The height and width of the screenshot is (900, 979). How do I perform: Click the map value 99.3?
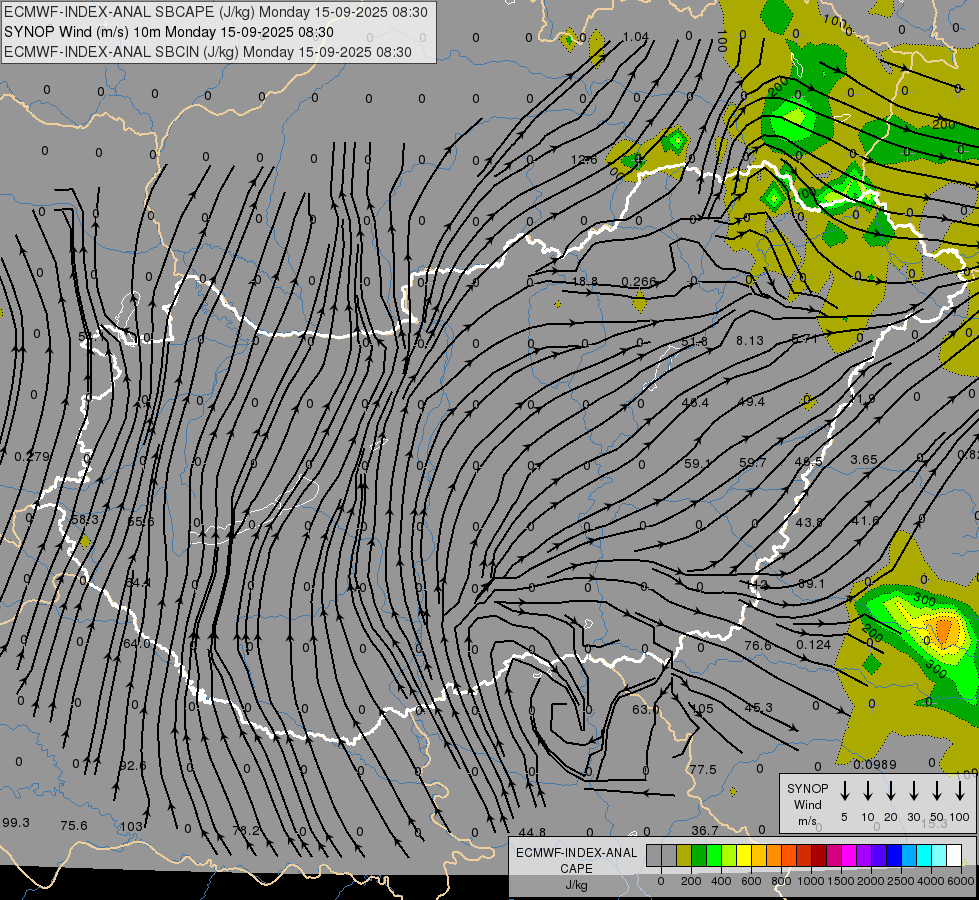click(16, 822)
